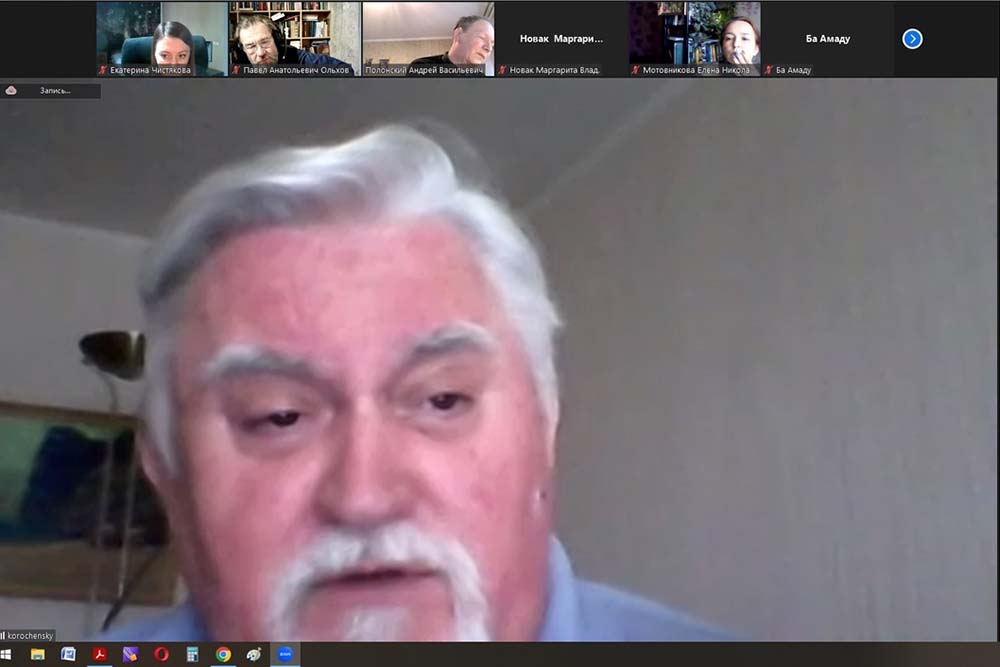
Task: Open File Explorer from taskbar
Action: point(38,655)
